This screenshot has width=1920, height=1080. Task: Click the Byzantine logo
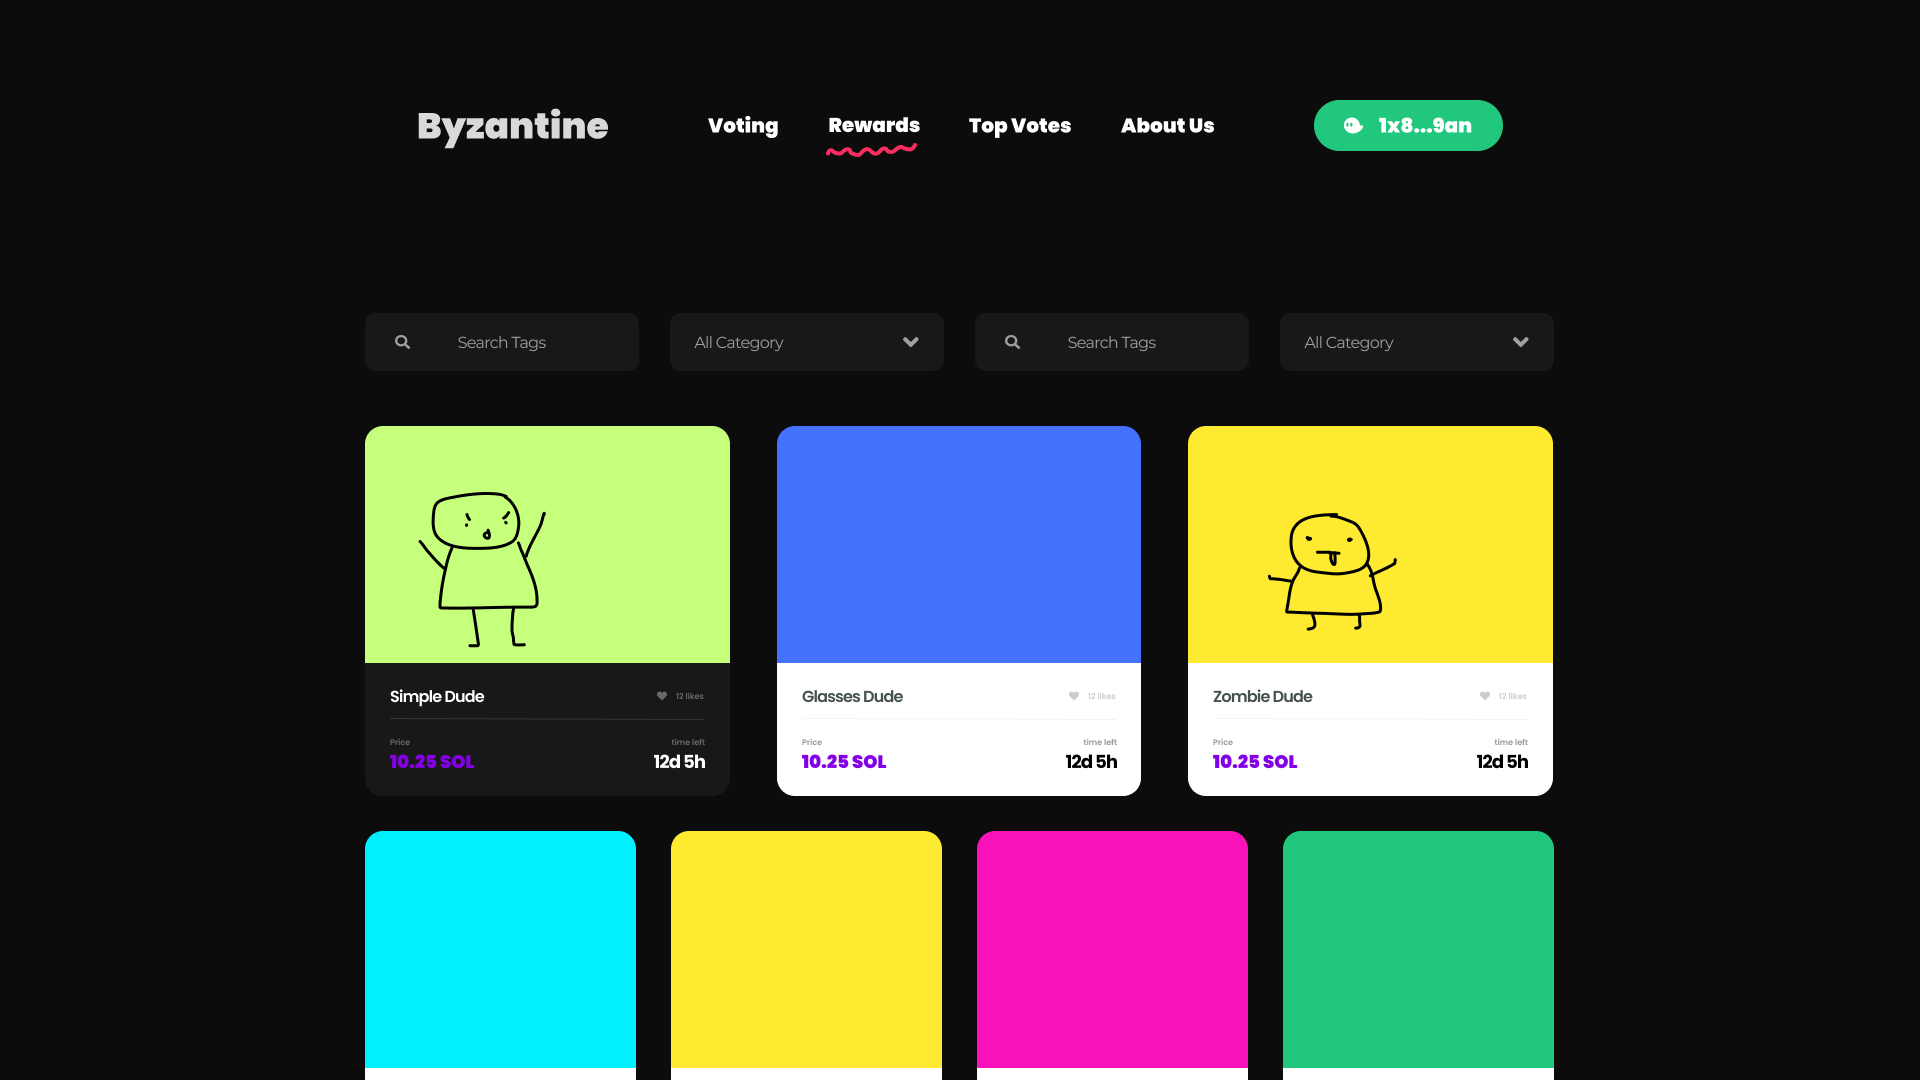512,126
